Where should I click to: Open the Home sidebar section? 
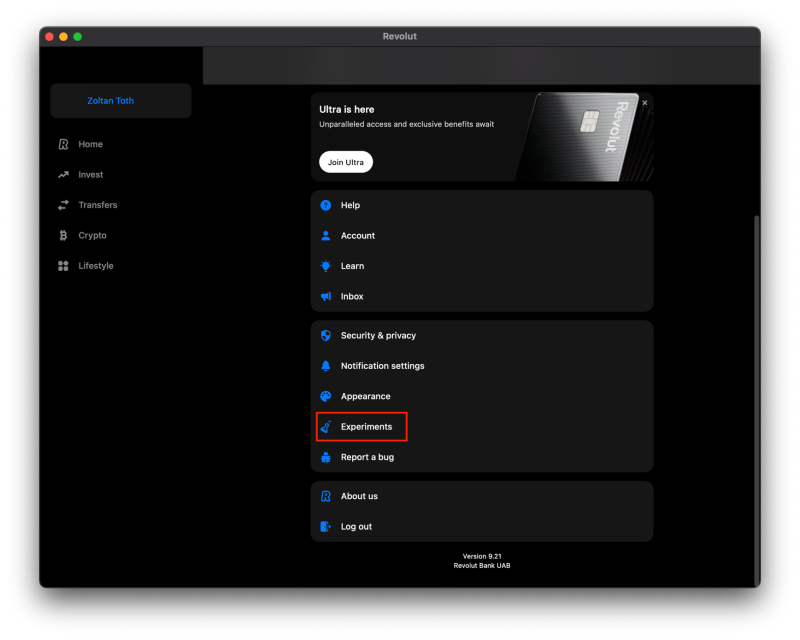point(121,144)
